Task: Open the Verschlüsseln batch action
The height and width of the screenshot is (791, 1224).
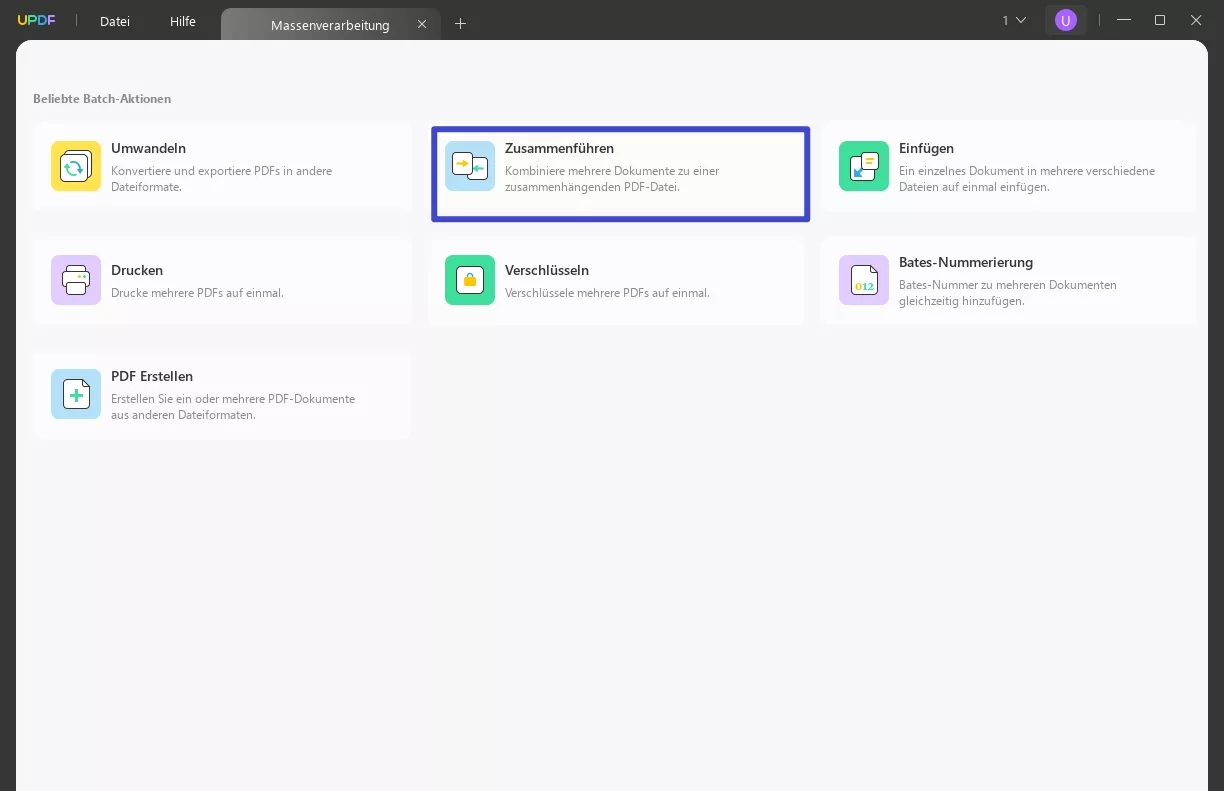Action: tap(615, 280)
